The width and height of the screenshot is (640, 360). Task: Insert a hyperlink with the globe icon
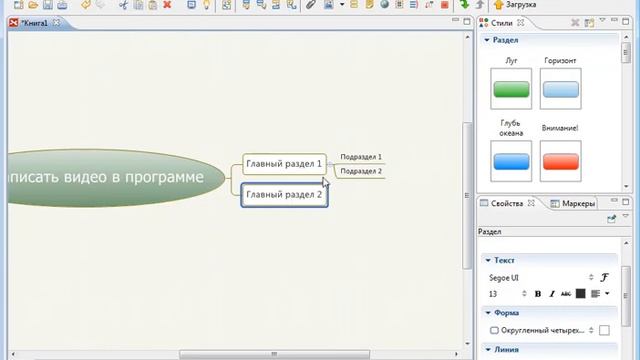tap(384, 5)
